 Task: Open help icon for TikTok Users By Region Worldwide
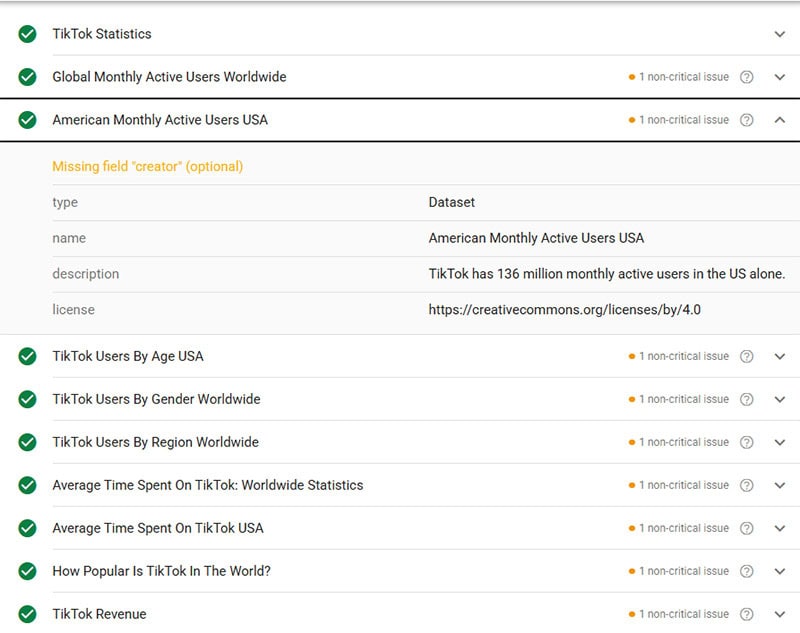point(746,442)
